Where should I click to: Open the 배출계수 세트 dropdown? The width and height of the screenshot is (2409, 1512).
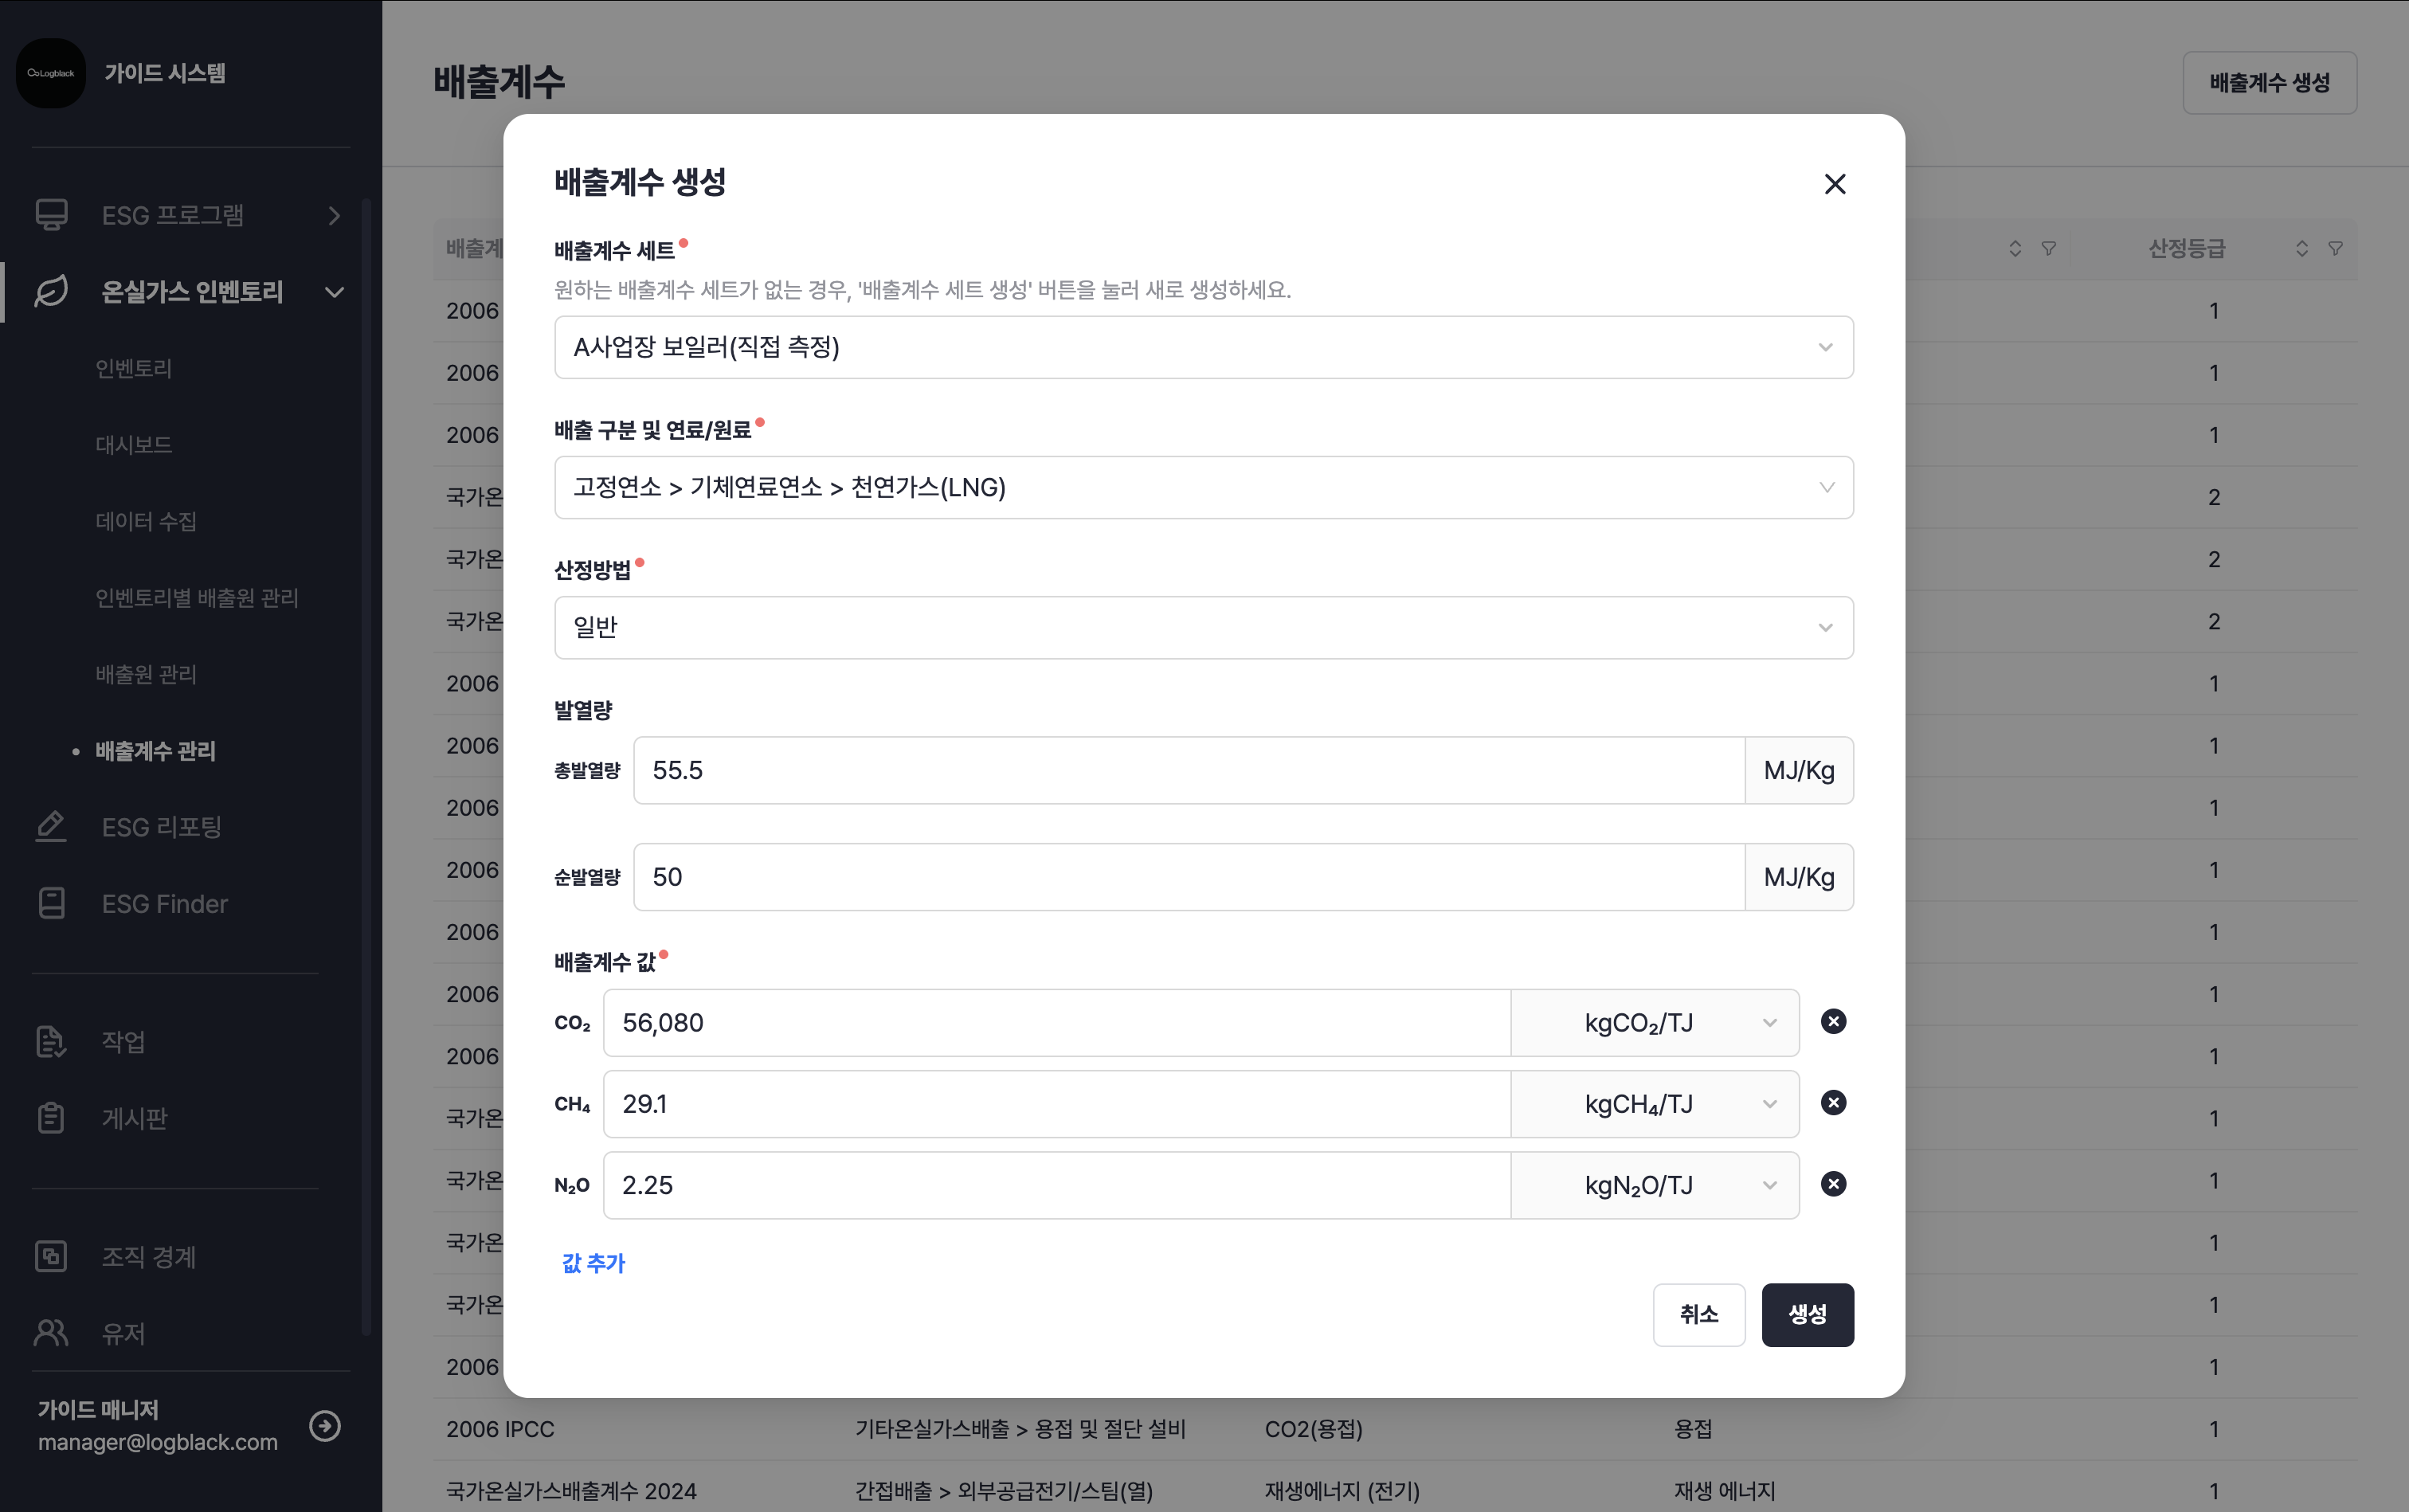tap(1203, 347)
